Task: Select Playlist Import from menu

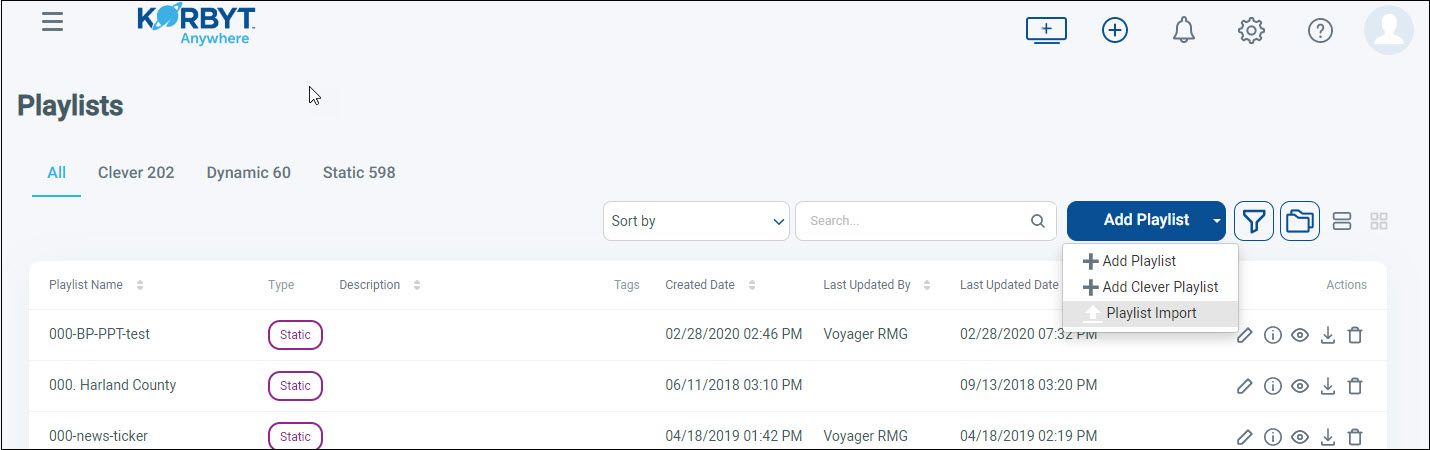Action: pos(1150,313)
